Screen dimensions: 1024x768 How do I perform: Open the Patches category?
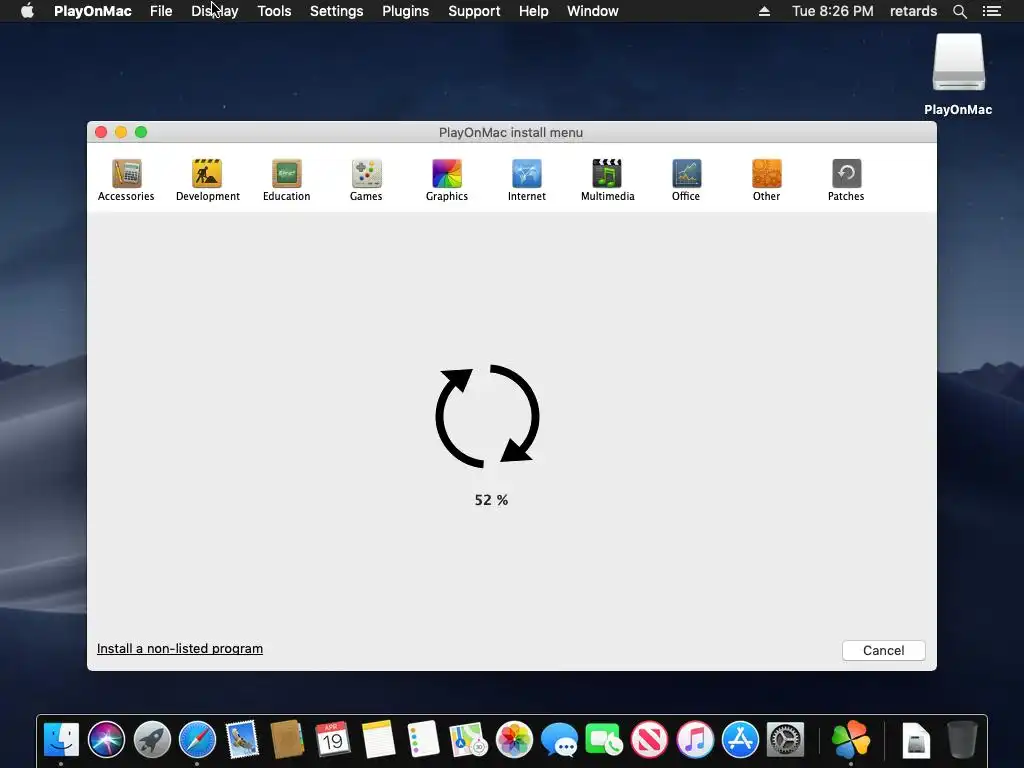pos(846,180)
